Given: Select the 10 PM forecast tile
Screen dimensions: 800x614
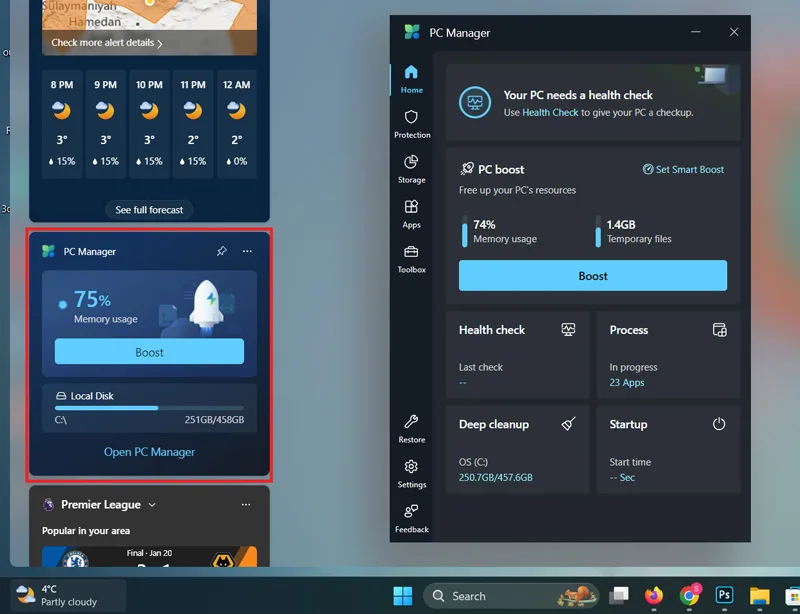Looking at the screenshot, I should (149, 124).
